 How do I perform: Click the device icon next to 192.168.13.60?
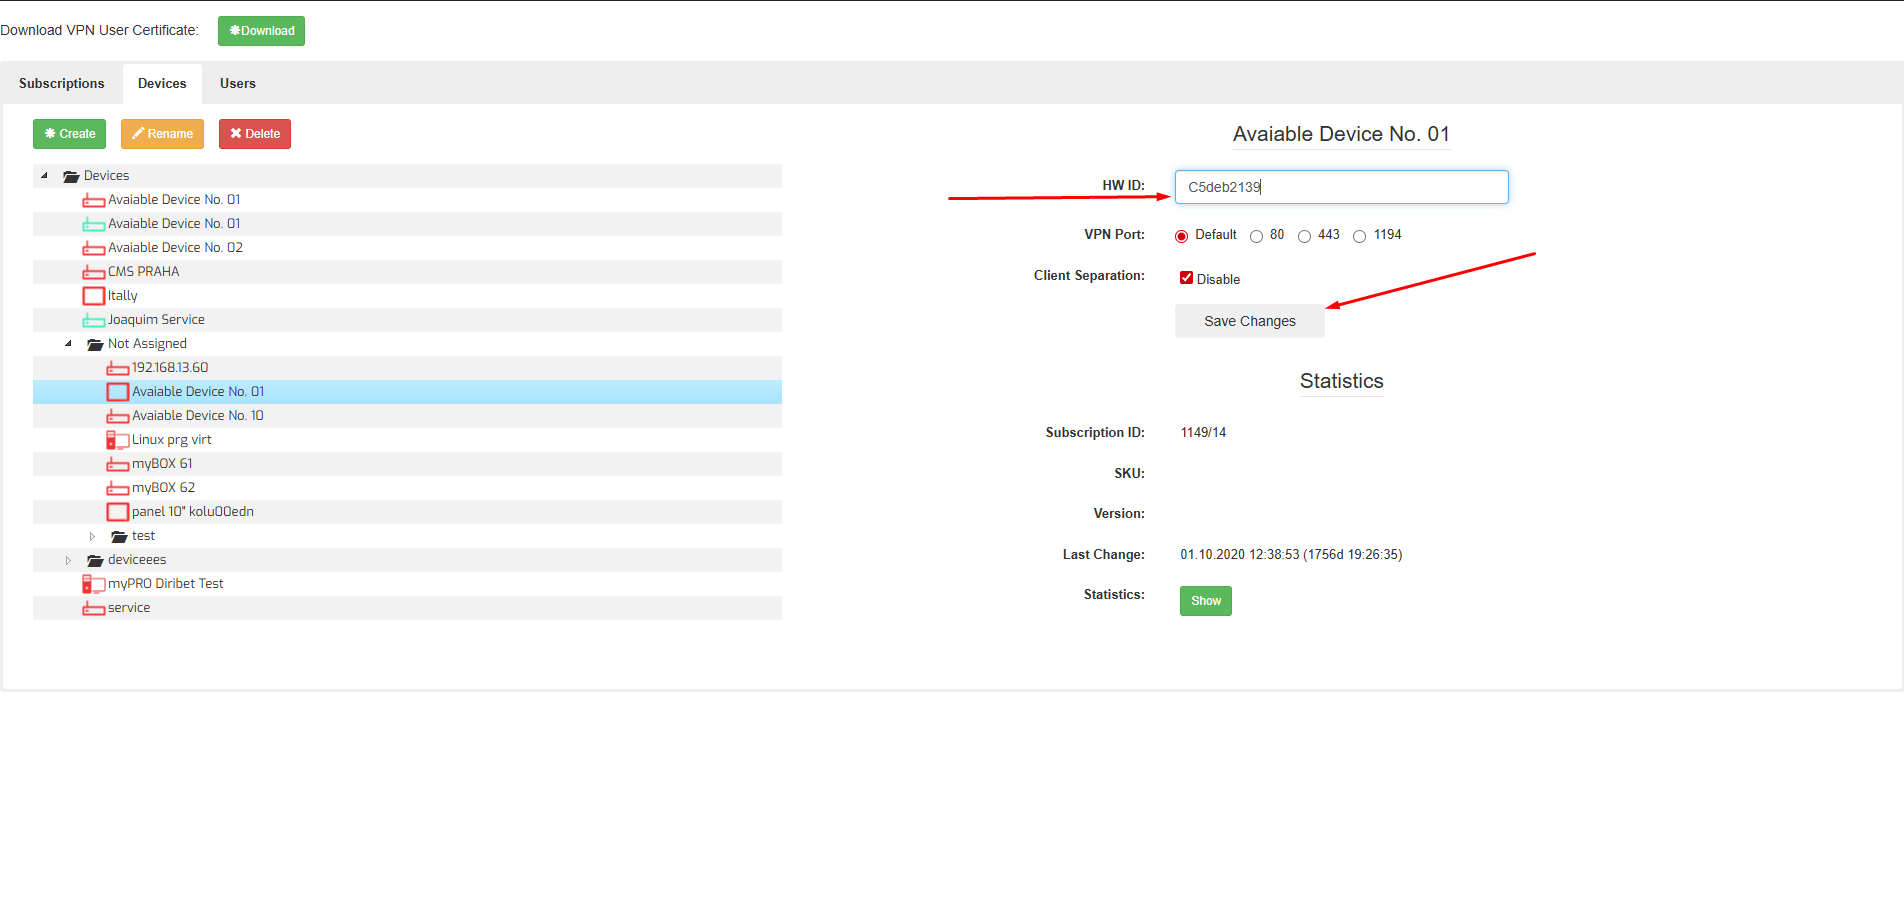(117, 368)
